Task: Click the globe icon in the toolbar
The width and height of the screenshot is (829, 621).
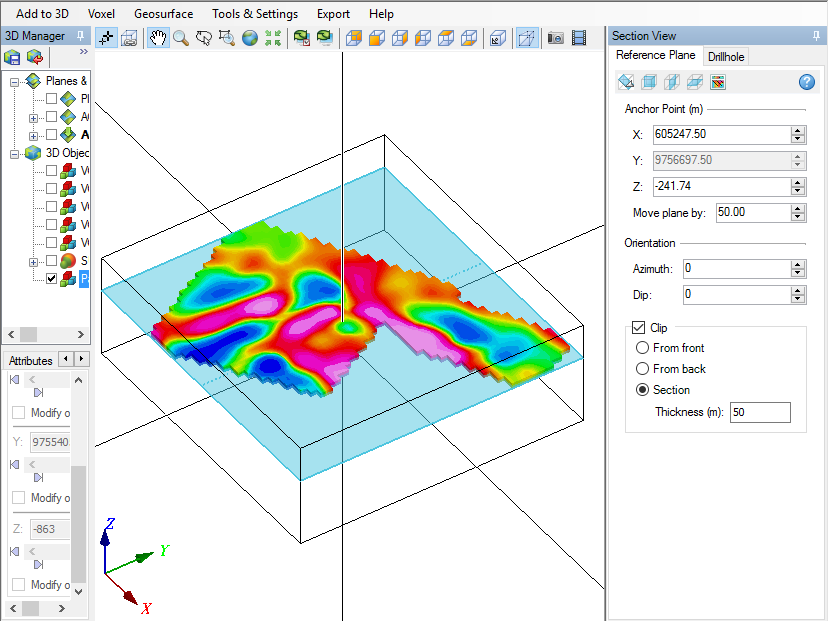Action: pos(249,38)
